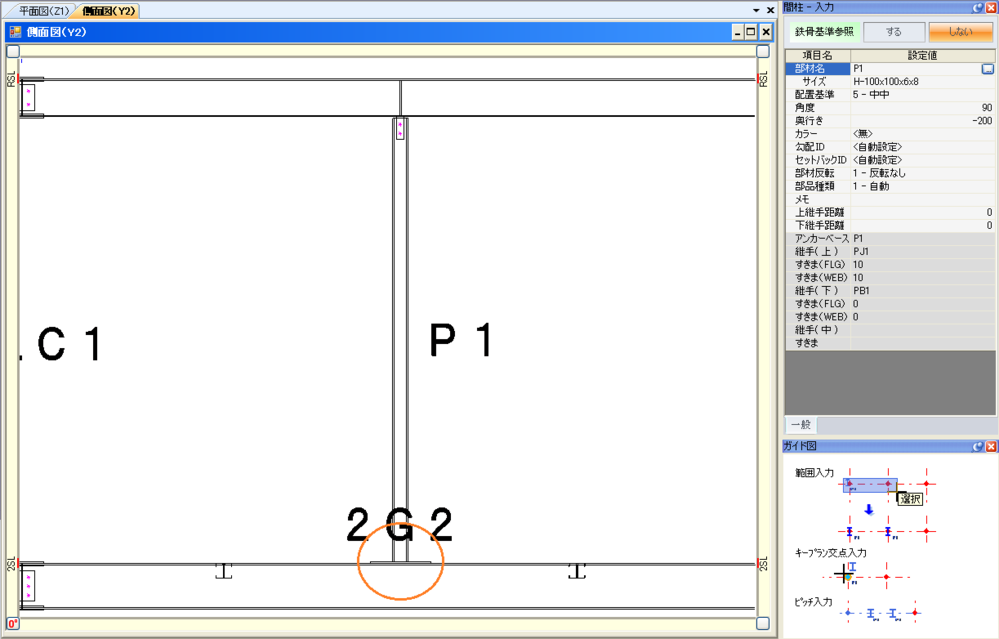
Task: Close the ガイド図 panel
Action: 991,447
